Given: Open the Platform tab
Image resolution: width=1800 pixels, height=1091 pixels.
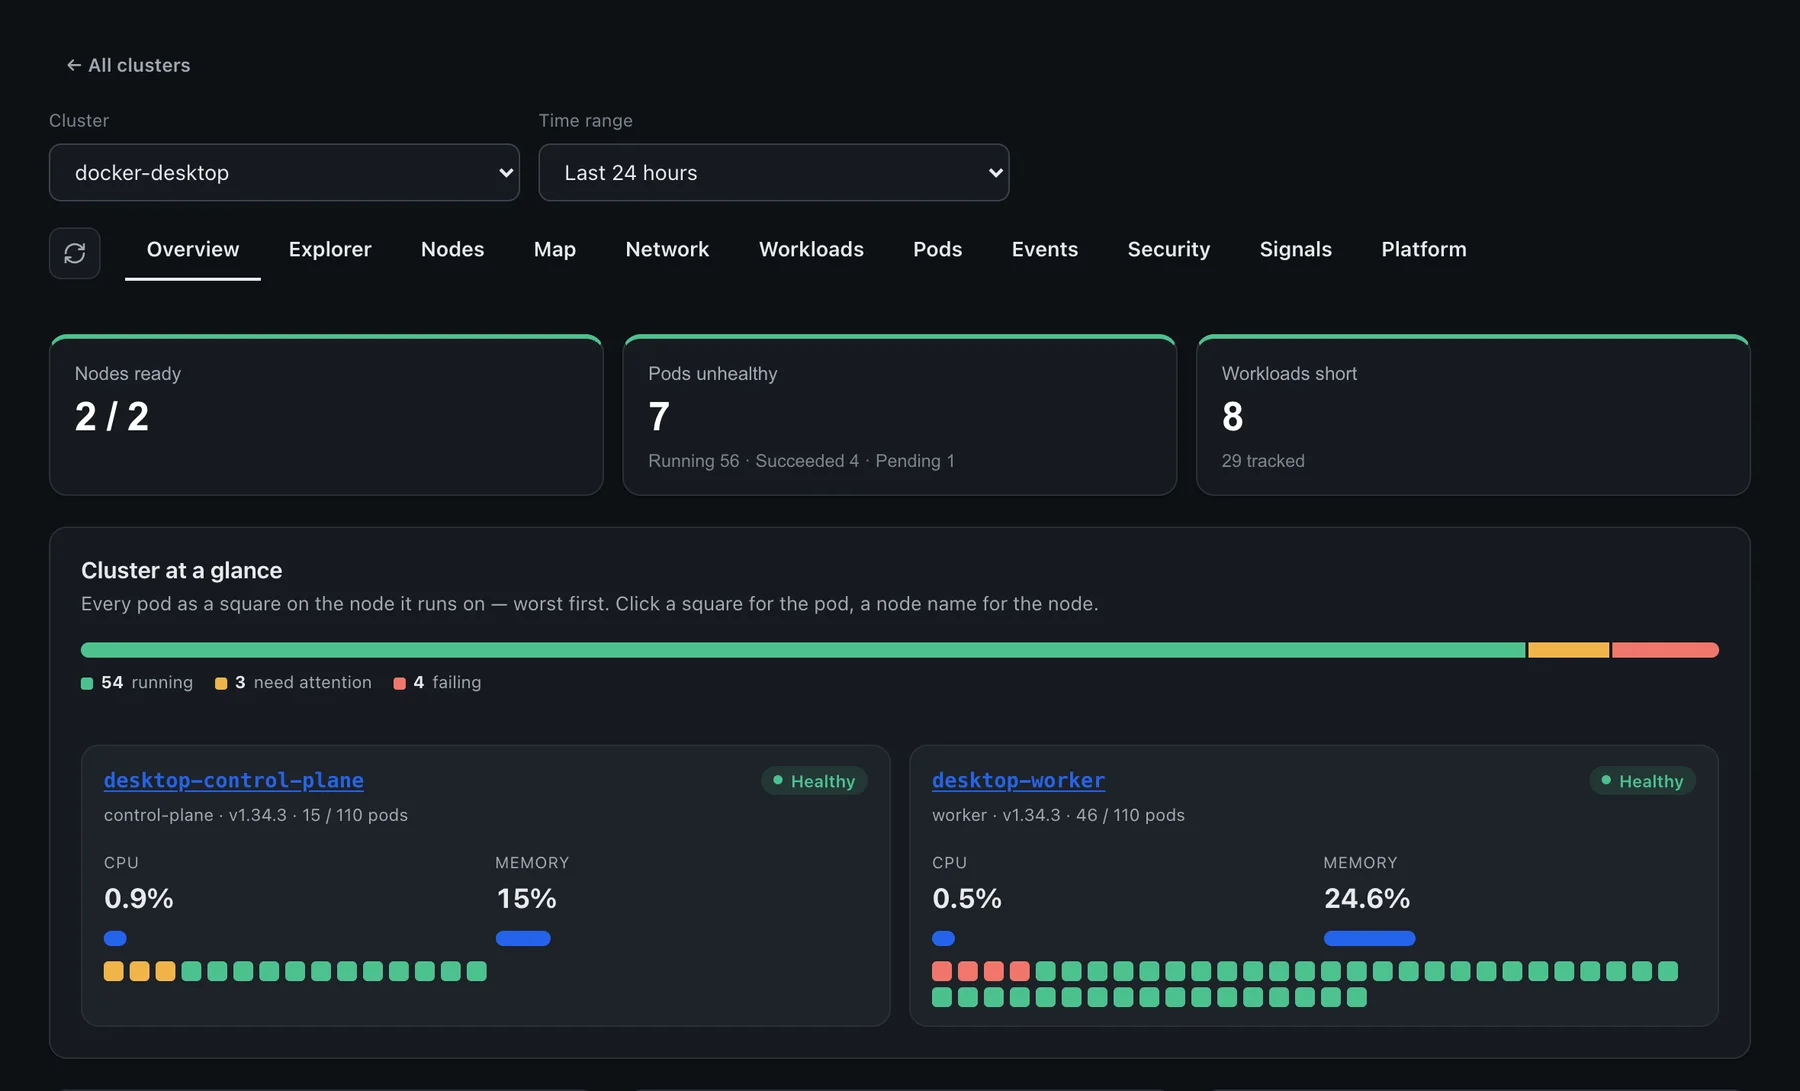Looking at the screenshot, I should [1424, 249].
